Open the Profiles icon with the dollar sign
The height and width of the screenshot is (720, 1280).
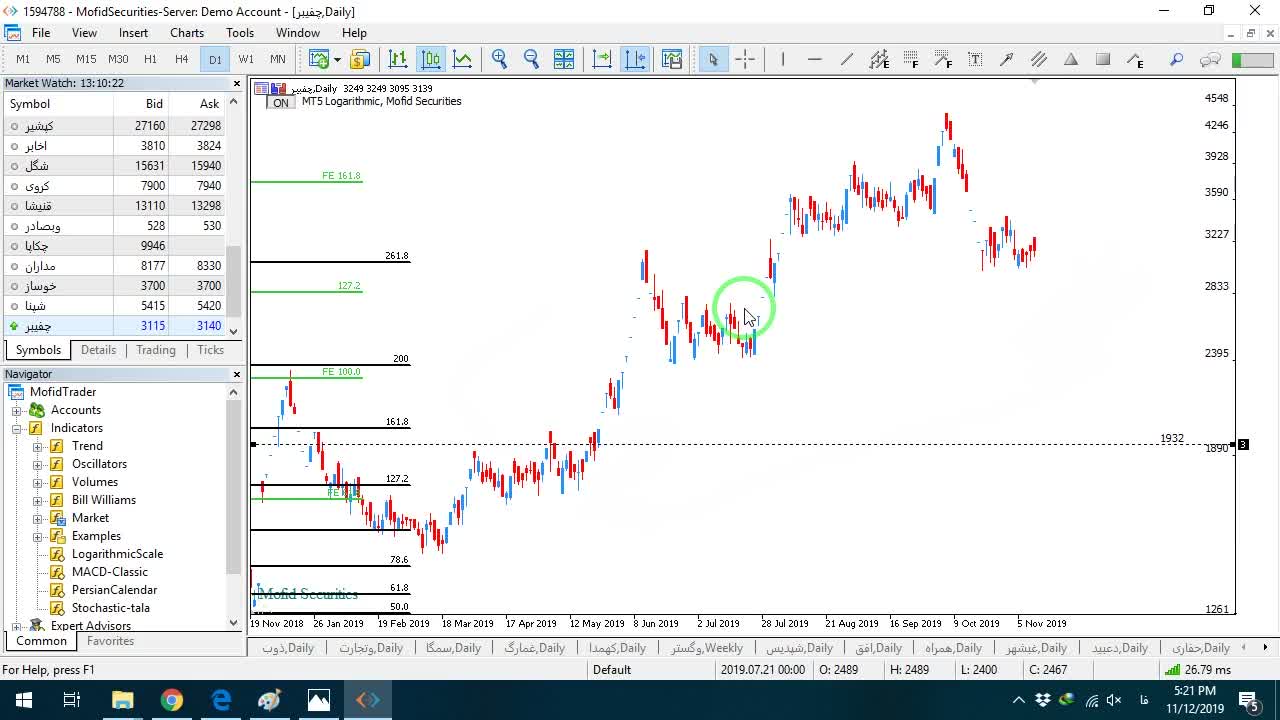[x=360, y=59]
